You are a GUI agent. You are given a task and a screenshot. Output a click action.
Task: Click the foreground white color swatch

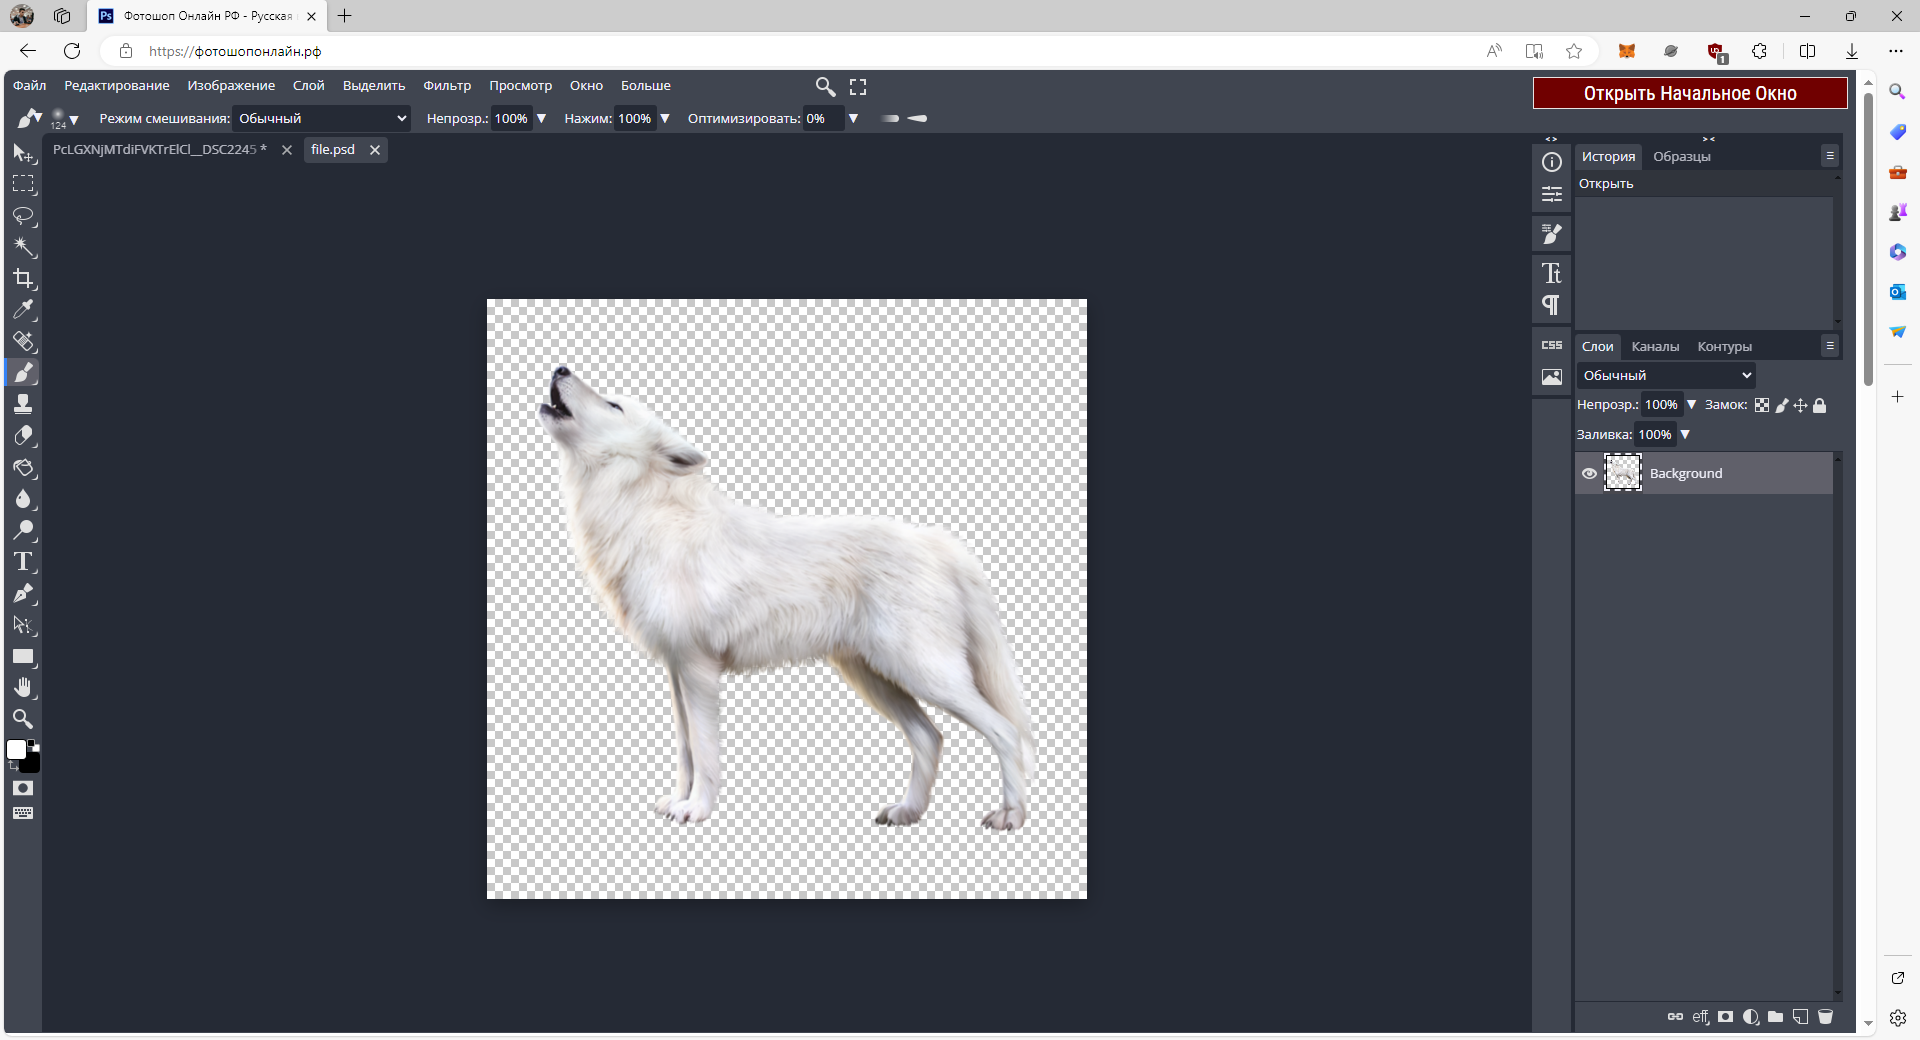[x=16, y=750]
